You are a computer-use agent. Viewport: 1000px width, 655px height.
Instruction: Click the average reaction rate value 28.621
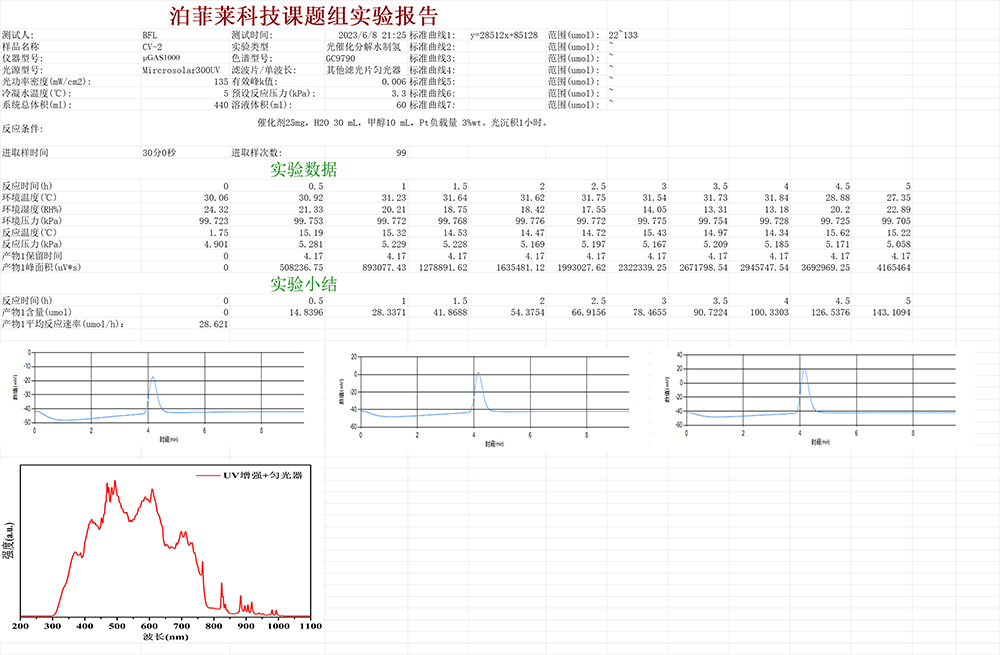point(214,325)
